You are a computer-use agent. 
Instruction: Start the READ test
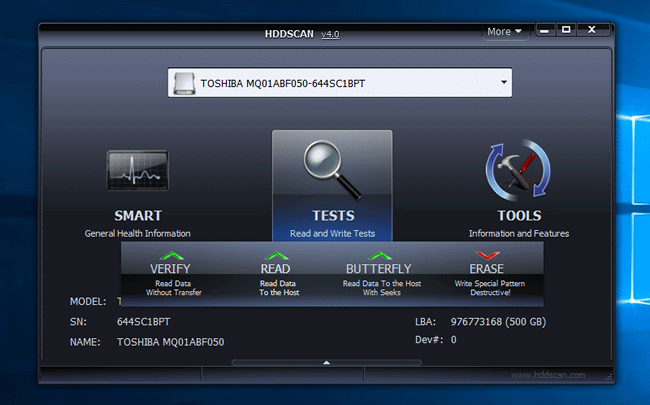(275, 269)
